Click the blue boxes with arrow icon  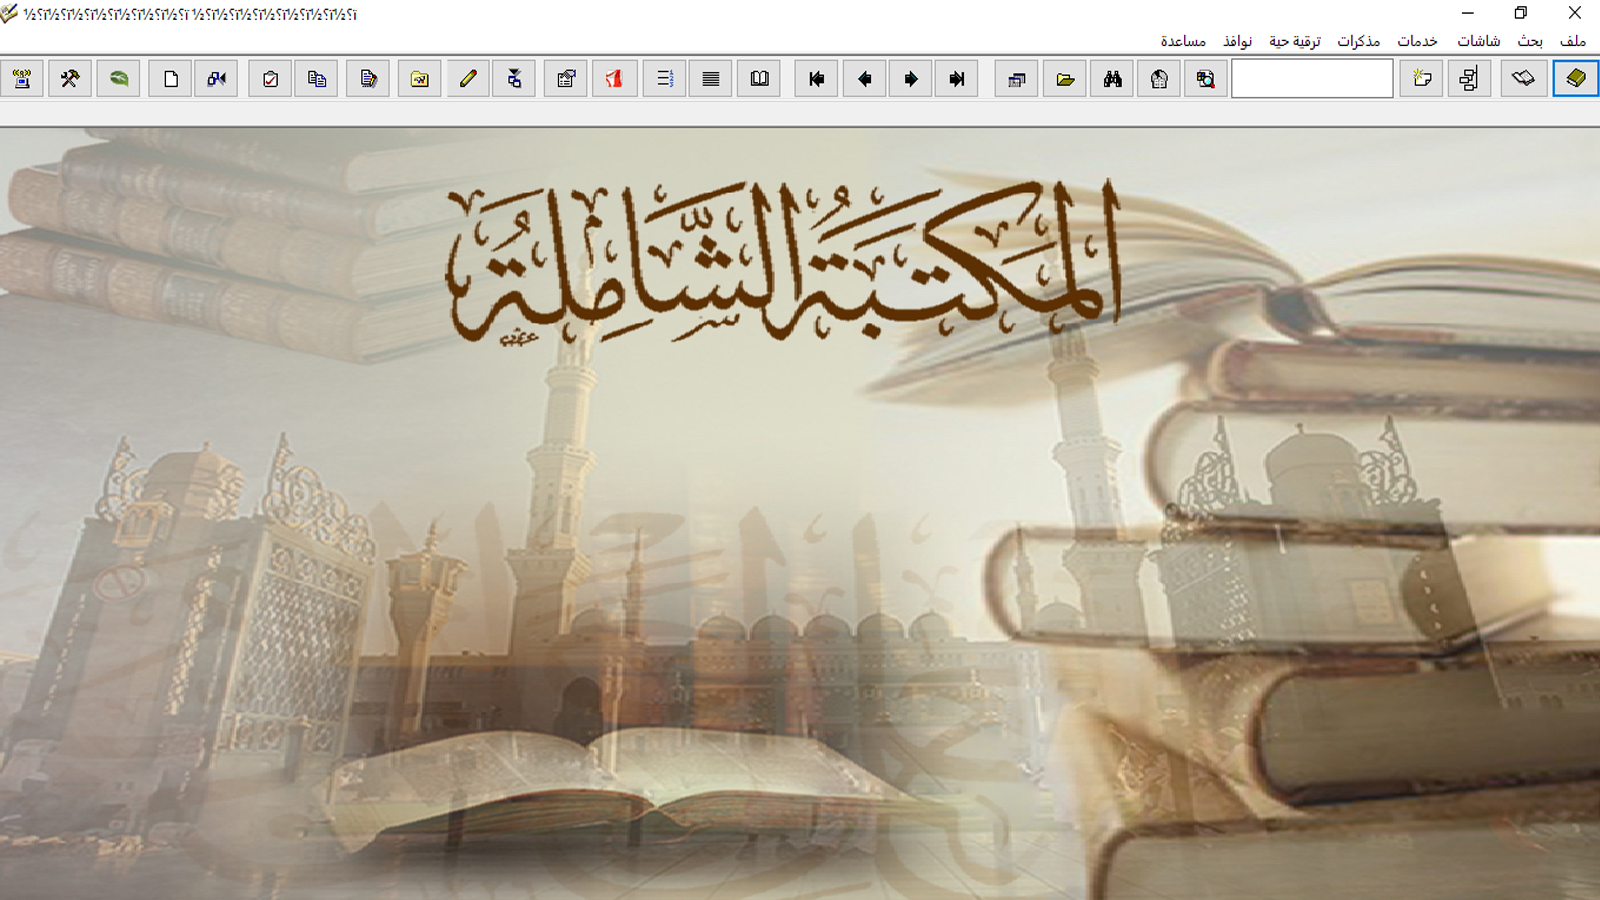pyautogui.click(x=216, y=78)
